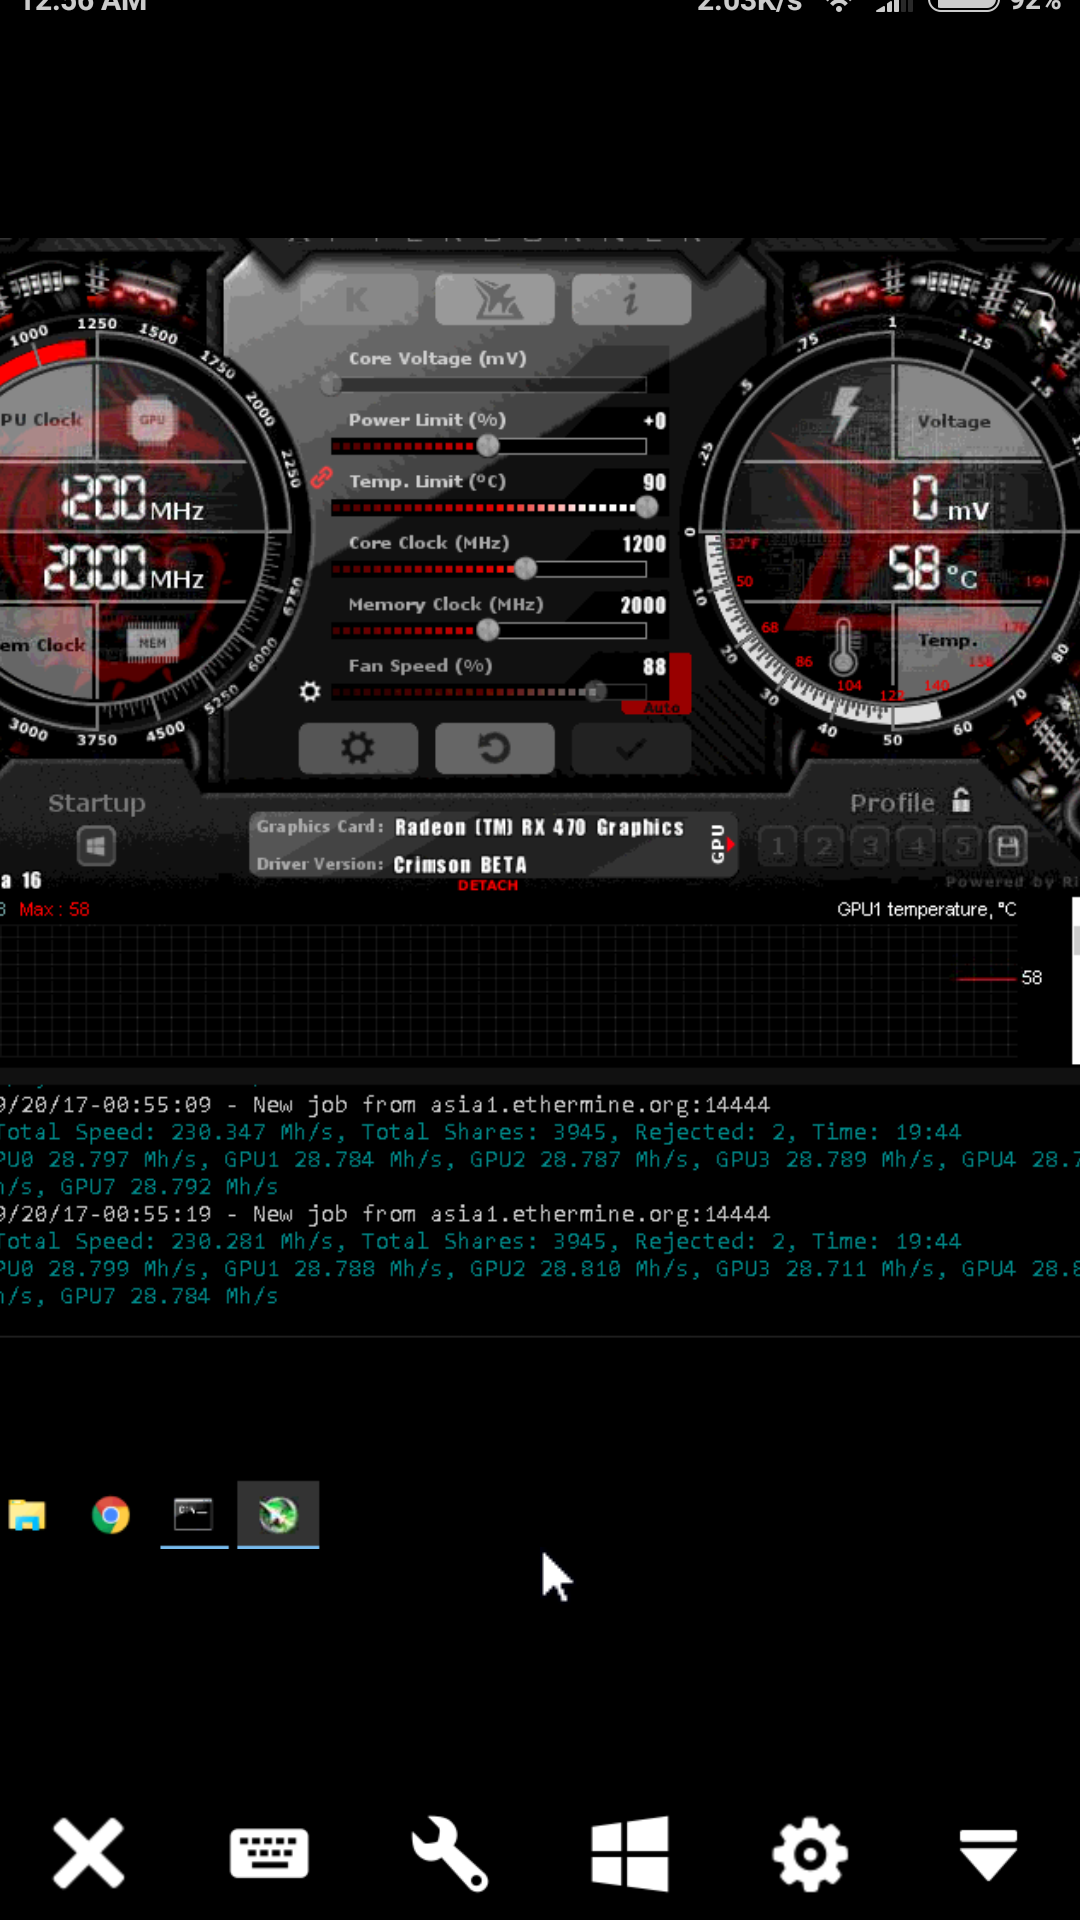Select profile slot 3
Viewport: 1080px width, 1920px height.
(x=870, y=847)
